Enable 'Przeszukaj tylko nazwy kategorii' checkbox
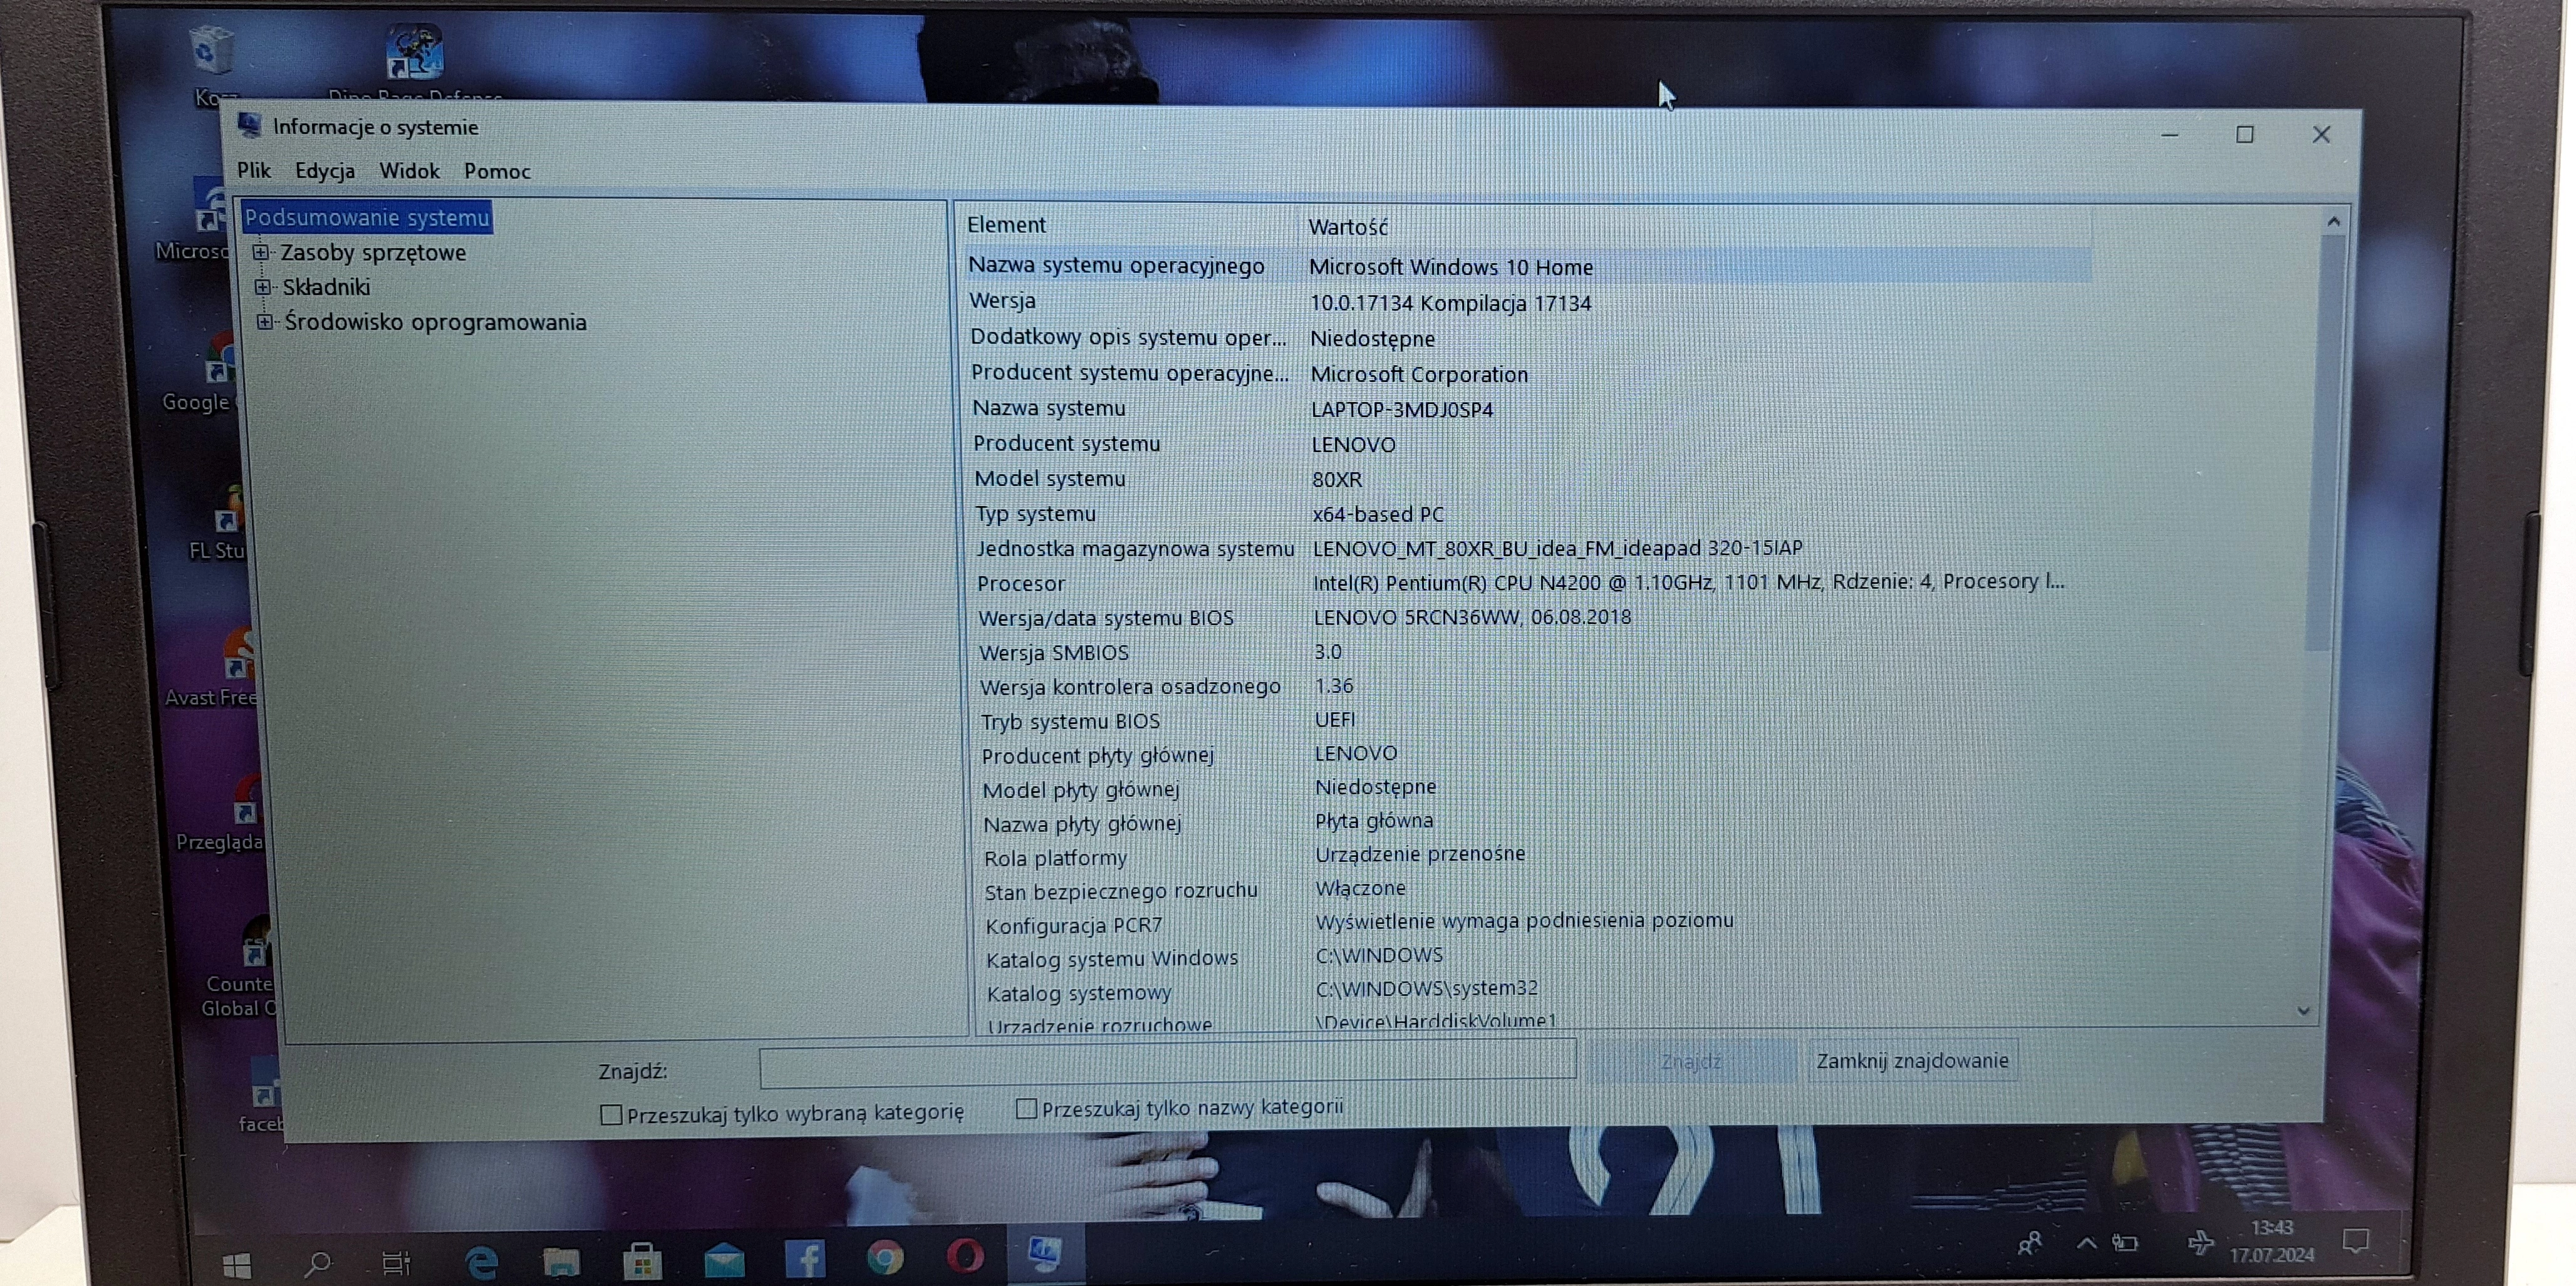 click(1026, 1108)
